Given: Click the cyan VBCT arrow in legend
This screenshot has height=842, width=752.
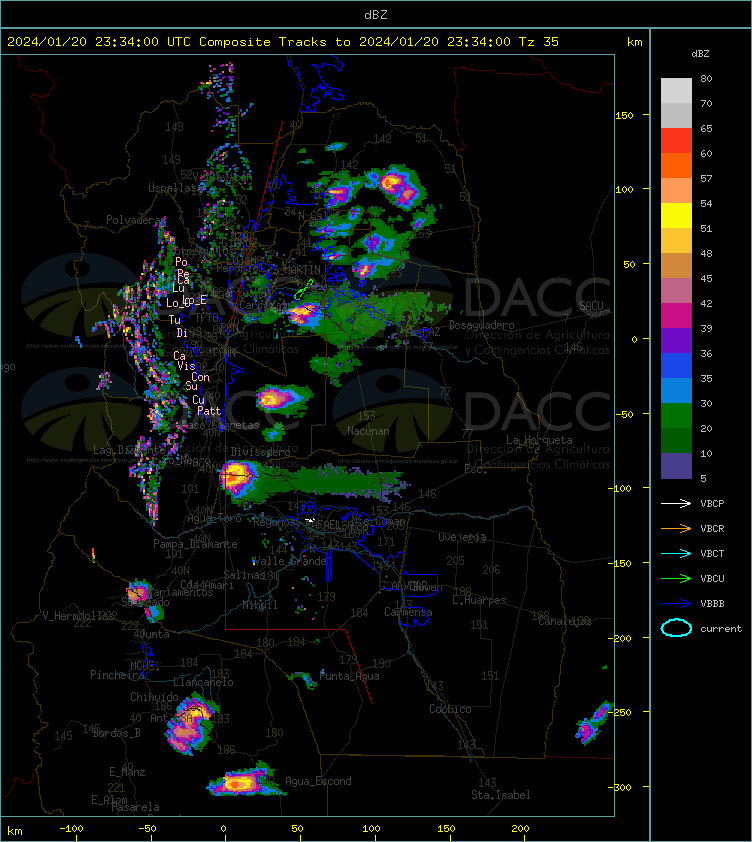Looking at the screenshot, I should (676, 553).
